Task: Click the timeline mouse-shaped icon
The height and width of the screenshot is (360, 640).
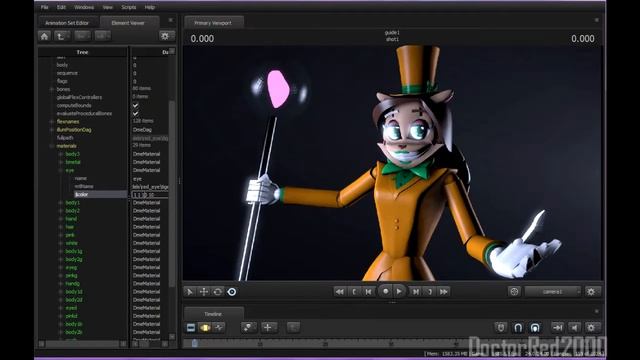Action: [x=501, y=327]
